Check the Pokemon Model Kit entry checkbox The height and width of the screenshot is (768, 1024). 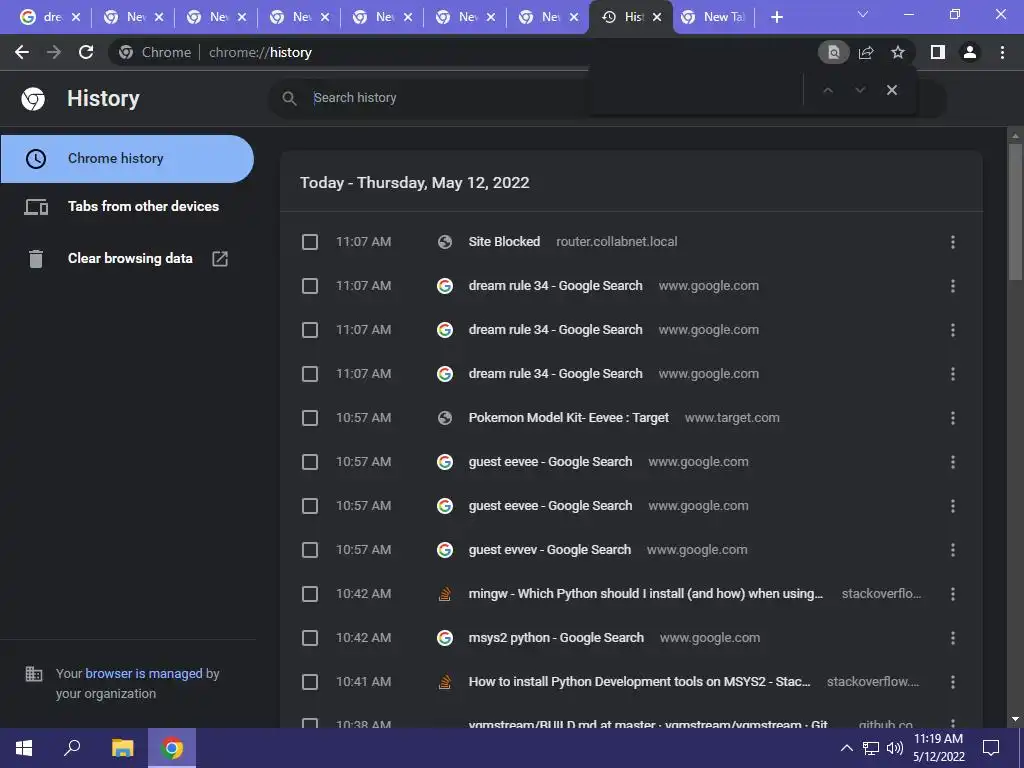310,418
